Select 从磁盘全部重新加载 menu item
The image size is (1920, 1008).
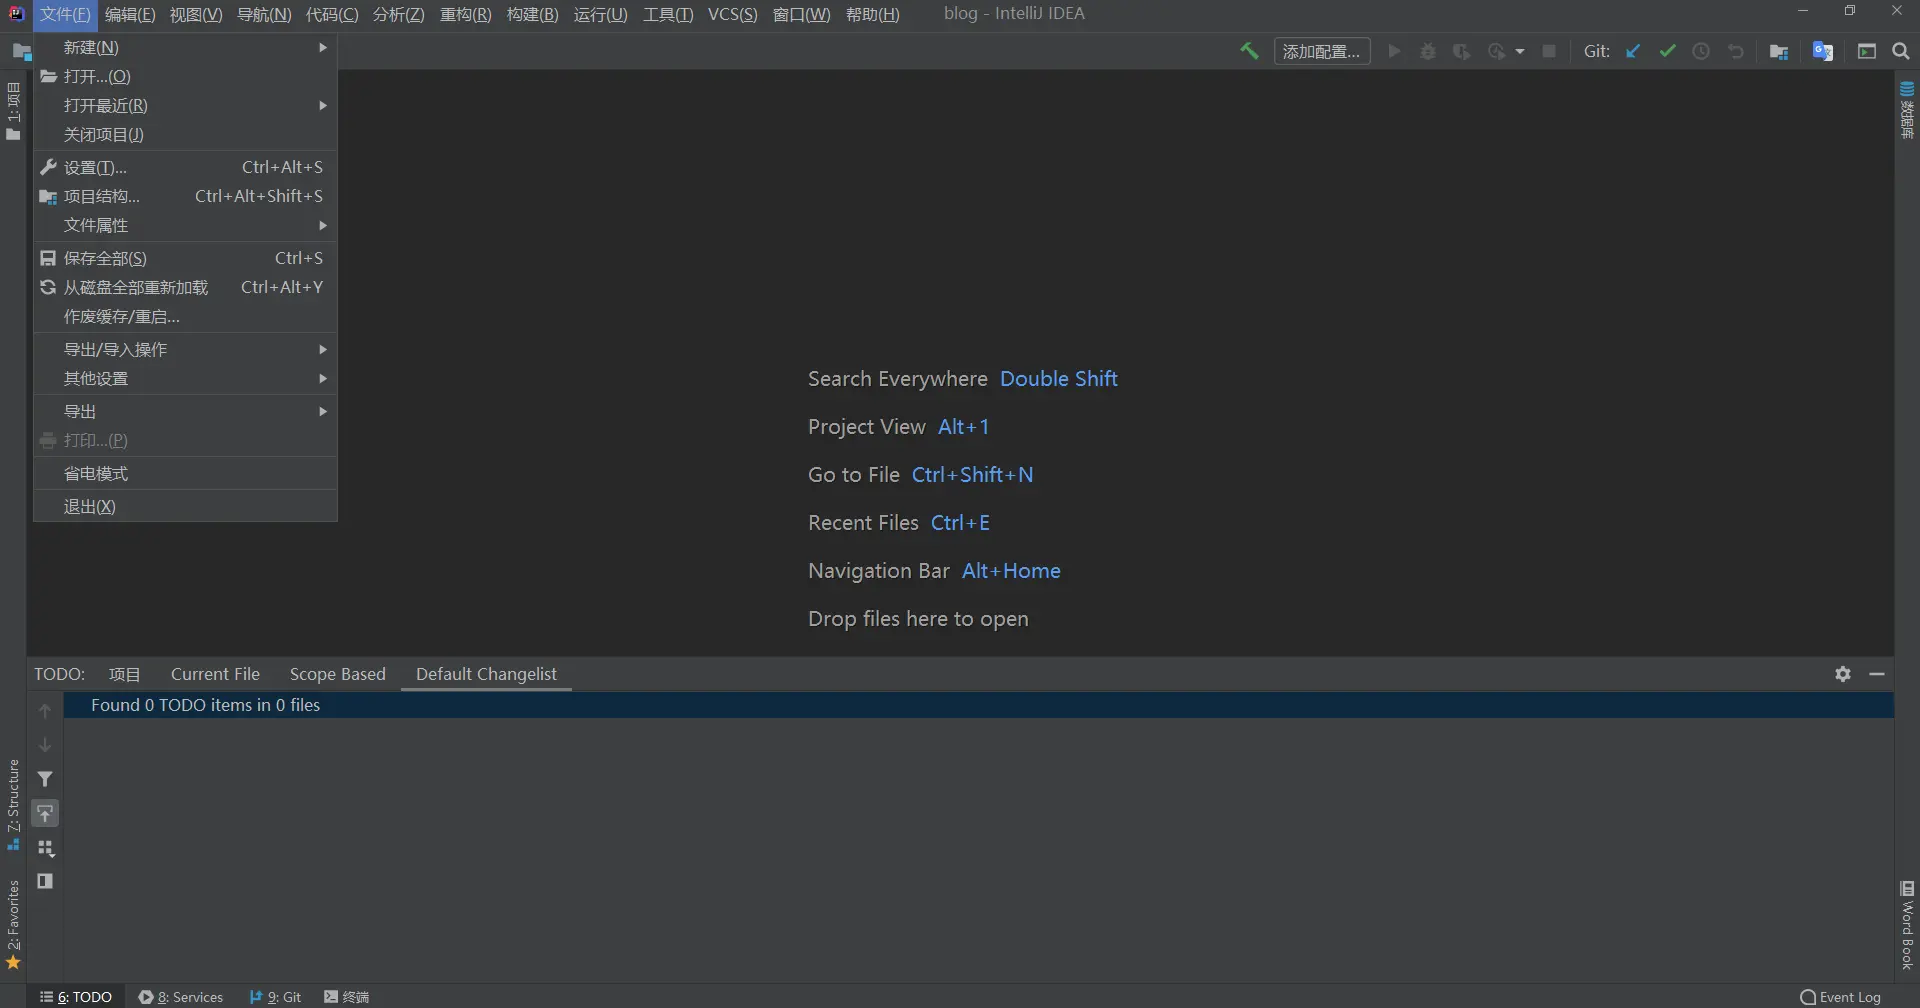pos(185,287)
